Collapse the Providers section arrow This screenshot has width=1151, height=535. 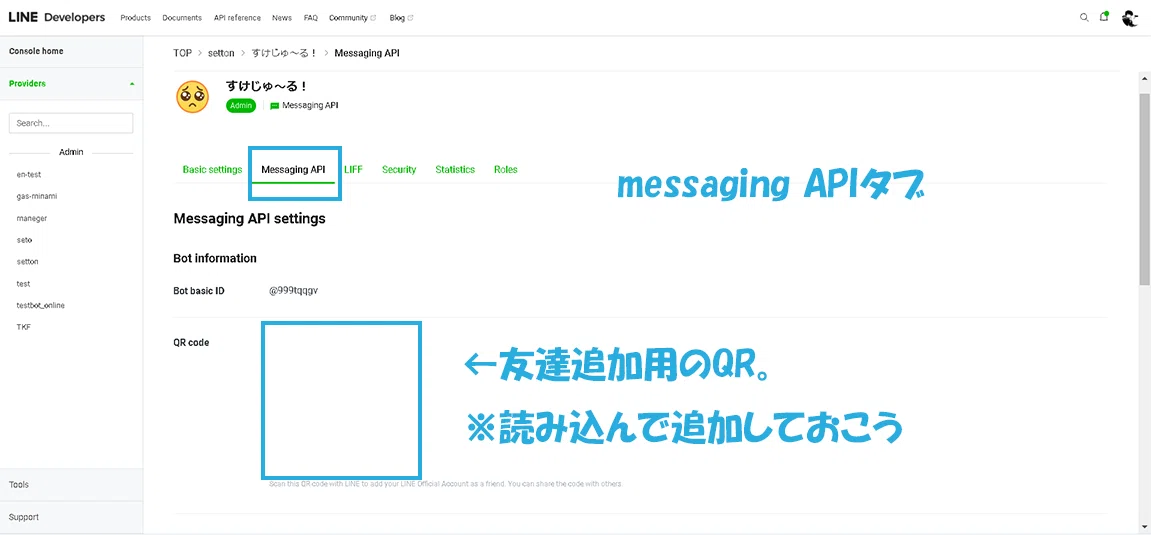point(132,84)
